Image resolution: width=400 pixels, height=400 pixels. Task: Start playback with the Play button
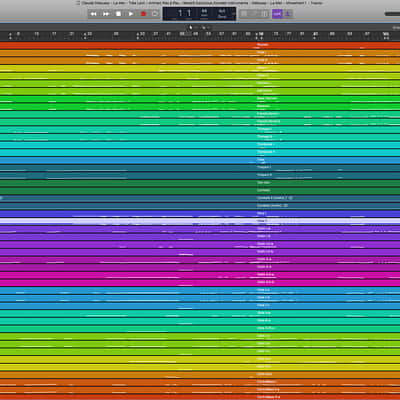131,14
